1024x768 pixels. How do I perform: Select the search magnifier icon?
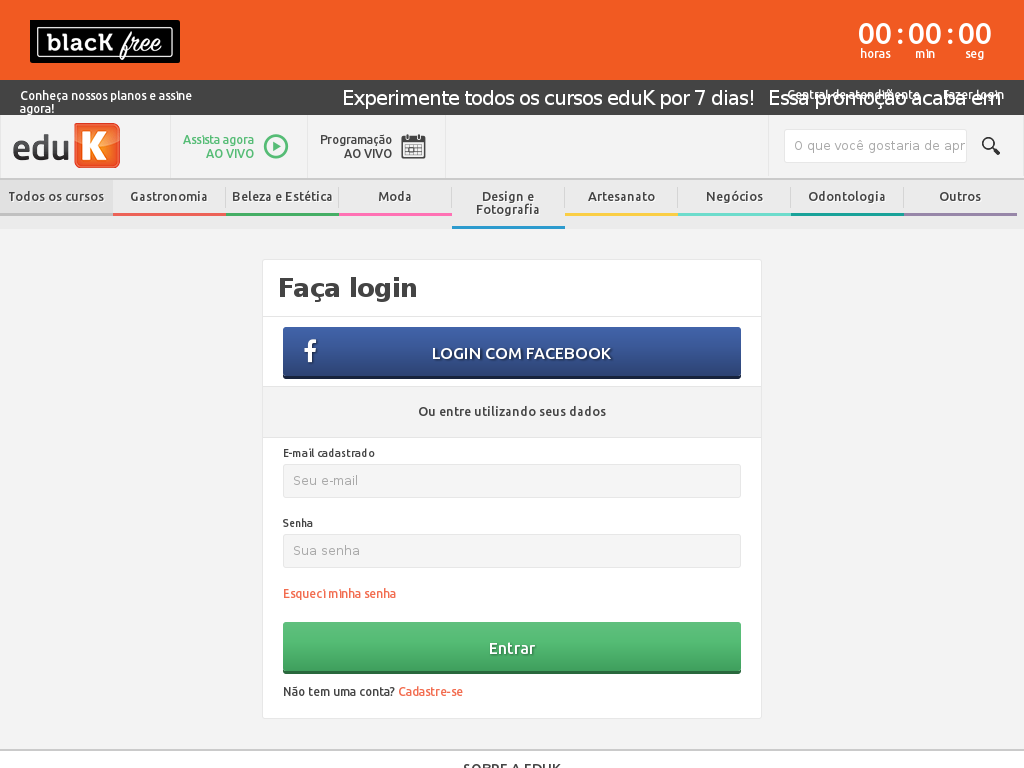coord(990,145)
